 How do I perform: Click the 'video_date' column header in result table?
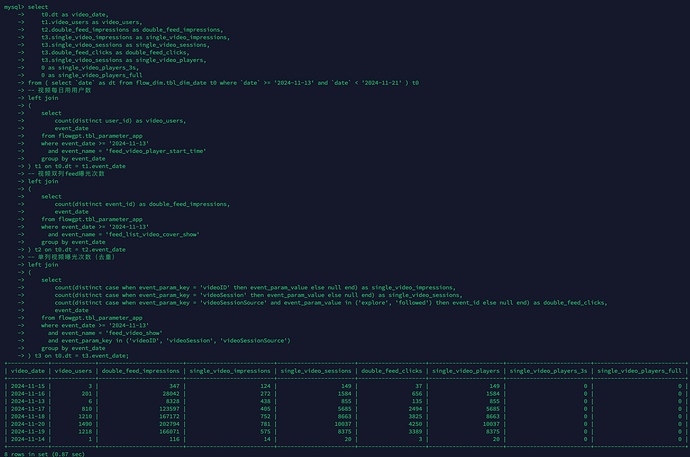tap(28, 371)
